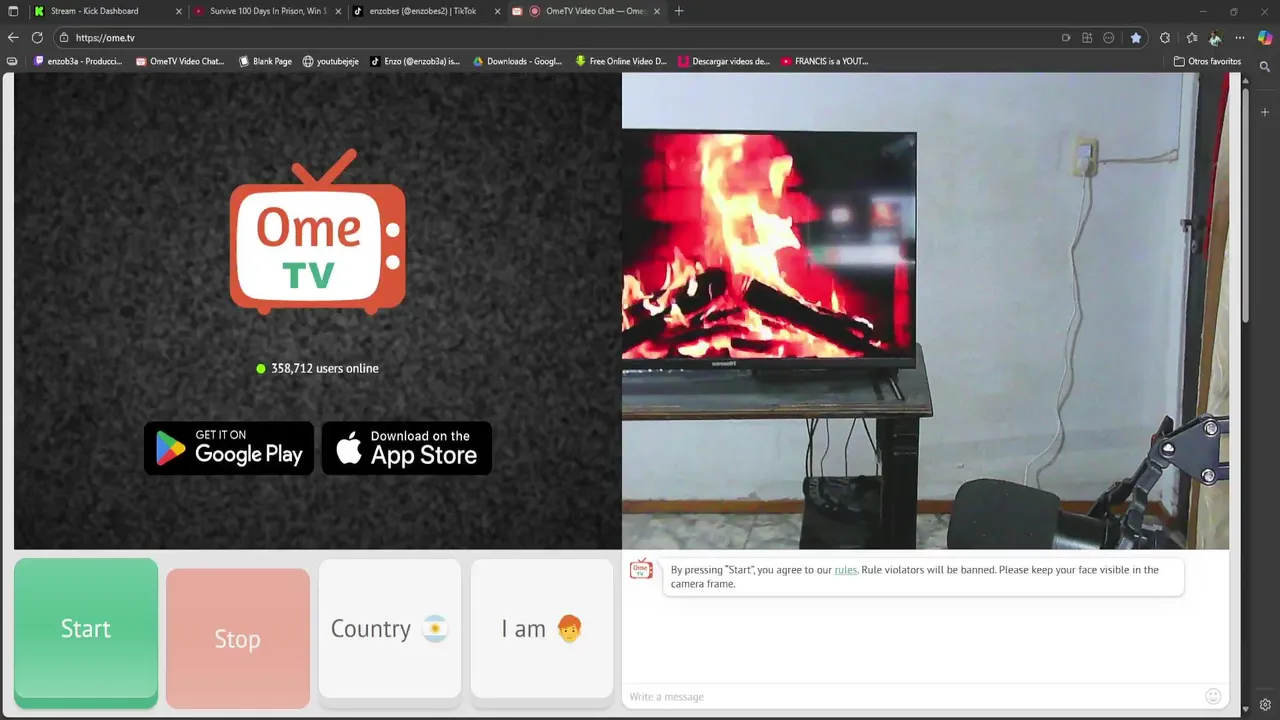
Task: Open the OmeTV Video Chat bookmark
Action: [x=180, y=61]
